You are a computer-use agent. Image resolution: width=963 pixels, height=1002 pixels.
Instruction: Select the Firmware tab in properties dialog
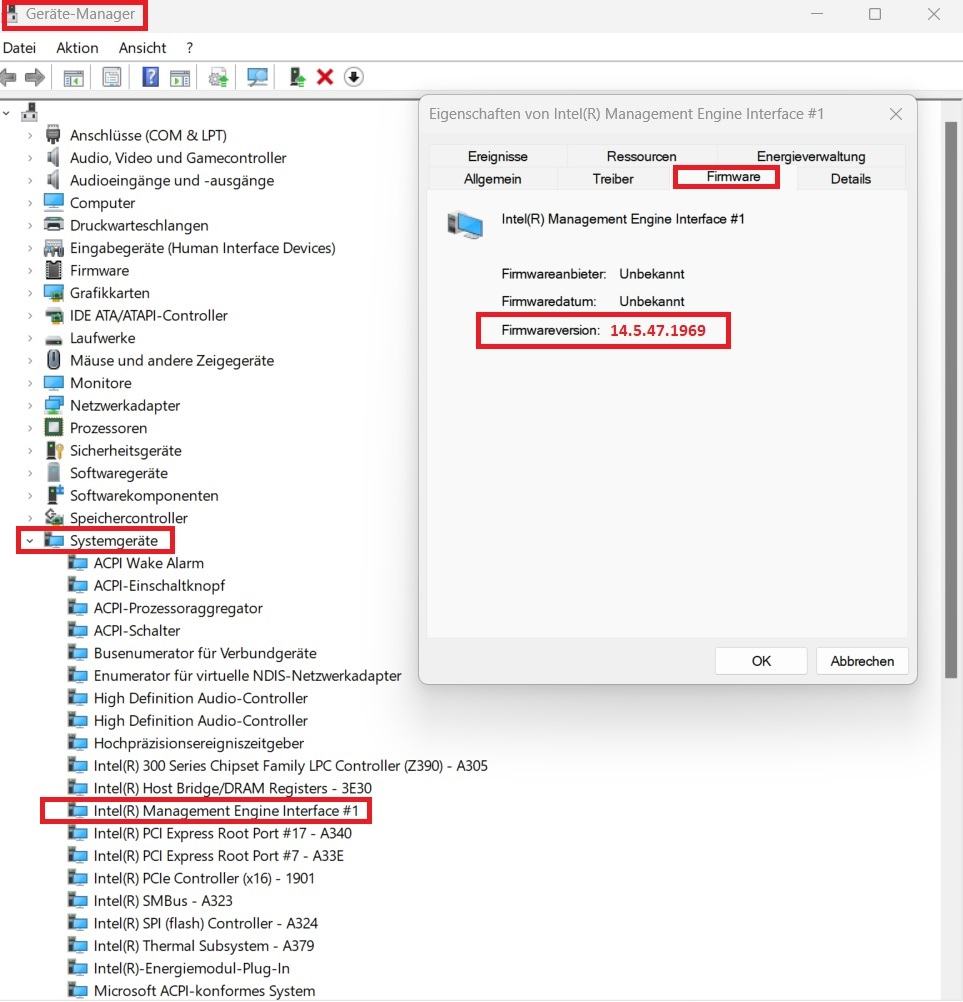pyautogui.click(x=733, y=177)
